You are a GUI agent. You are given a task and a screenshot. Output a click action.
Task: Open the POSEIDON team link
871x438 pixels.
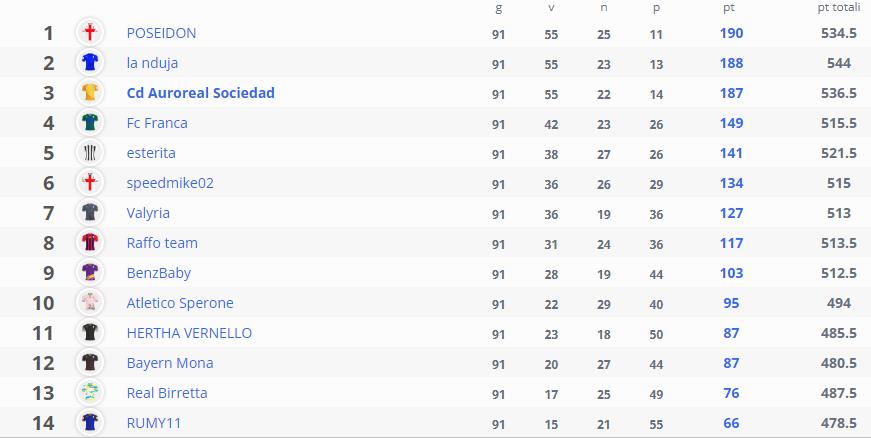161,33
